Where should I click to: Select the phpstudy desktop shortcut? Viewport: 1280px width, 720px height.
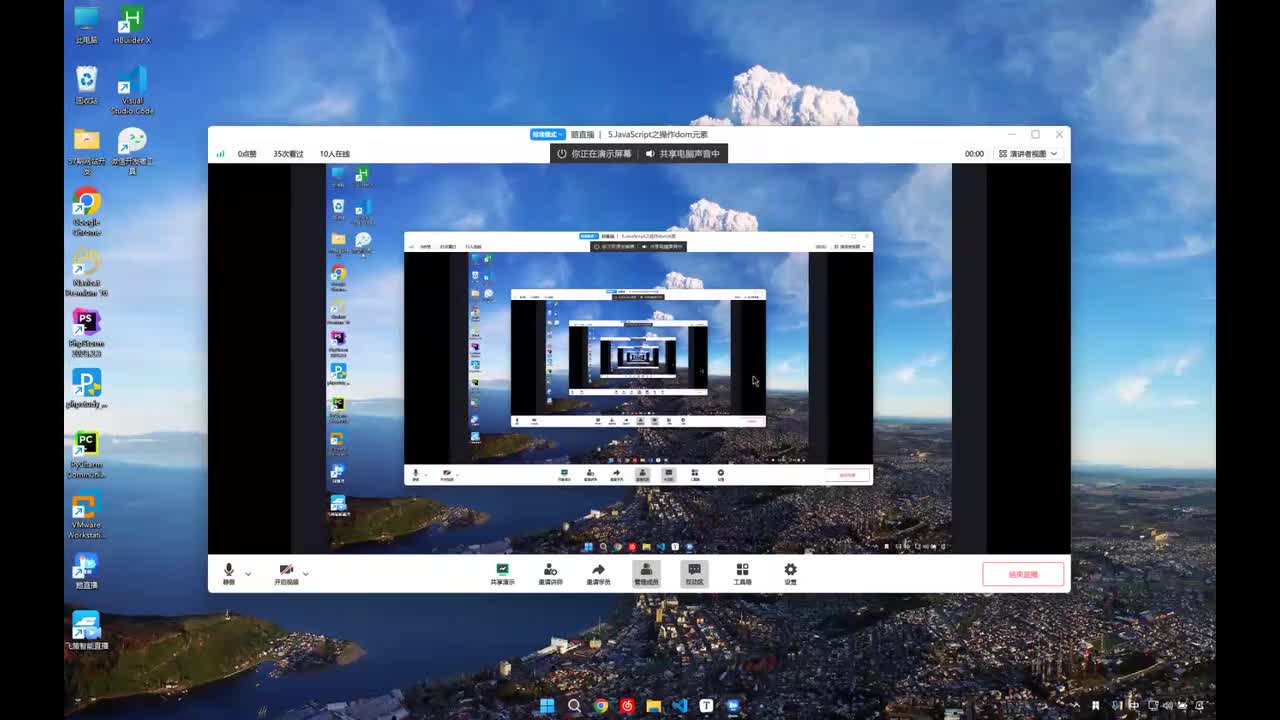click(x=87, y=389)
